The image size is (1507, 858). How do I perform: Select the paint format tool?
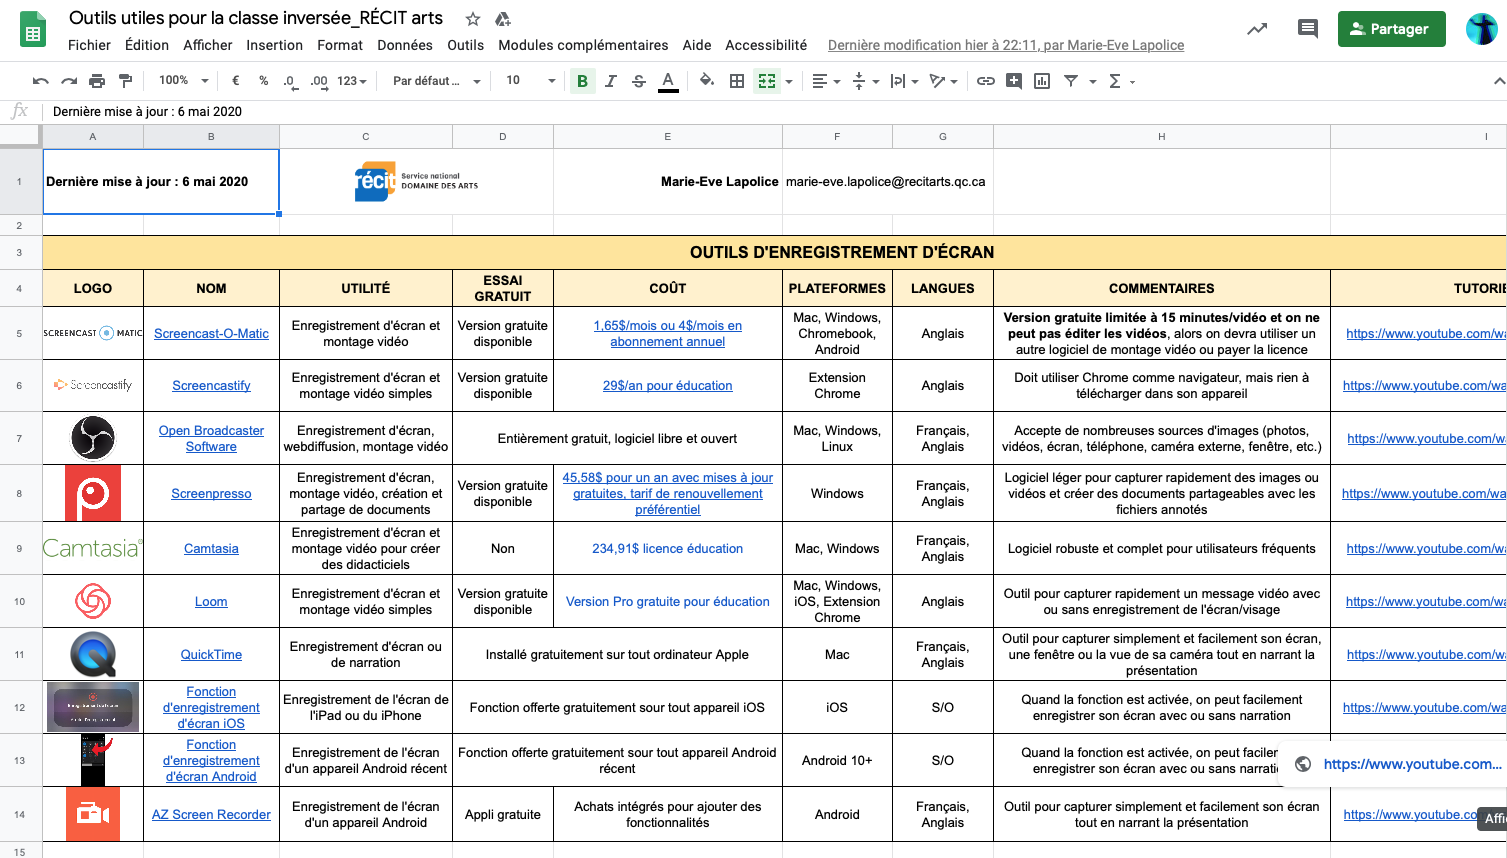tap(125, 81)
